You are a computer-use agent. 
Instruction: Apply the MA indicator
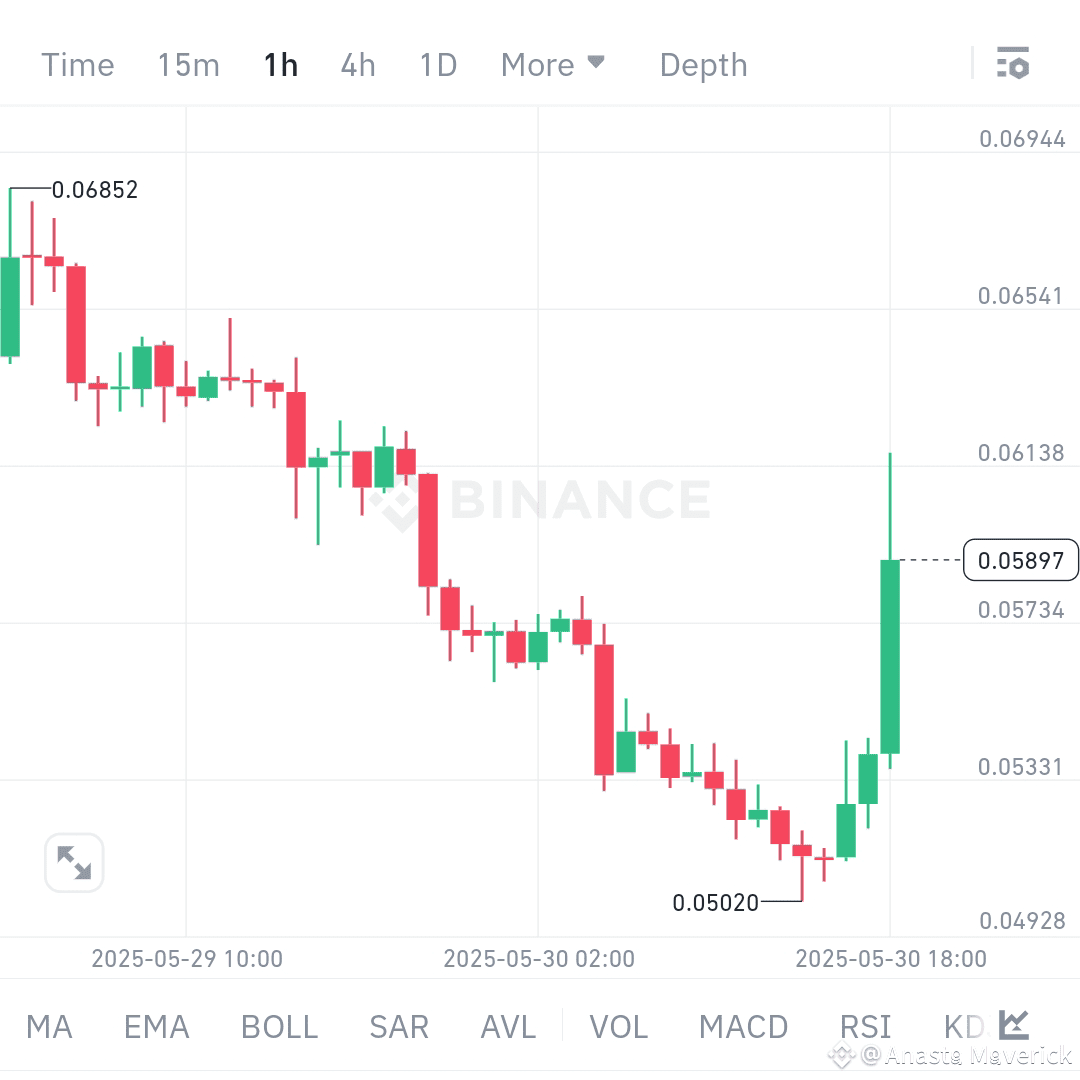48,1026
